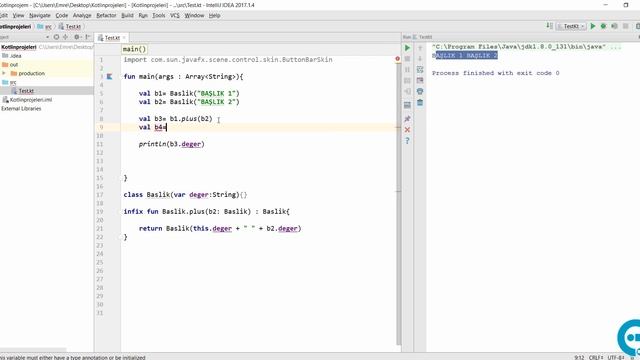Open the Code menu
This screenshot has width=640, height=360.
pyautogui.click(x=62, y=16)
